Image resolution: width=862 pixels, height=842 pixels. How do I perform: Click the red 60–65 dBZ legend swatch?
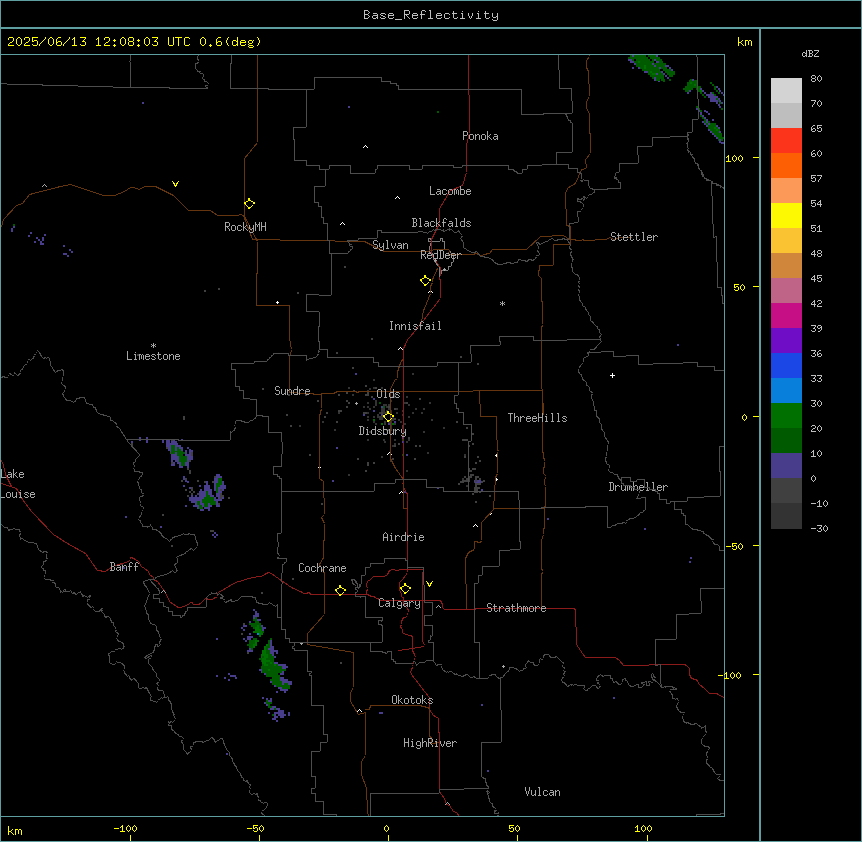[786, 141]
